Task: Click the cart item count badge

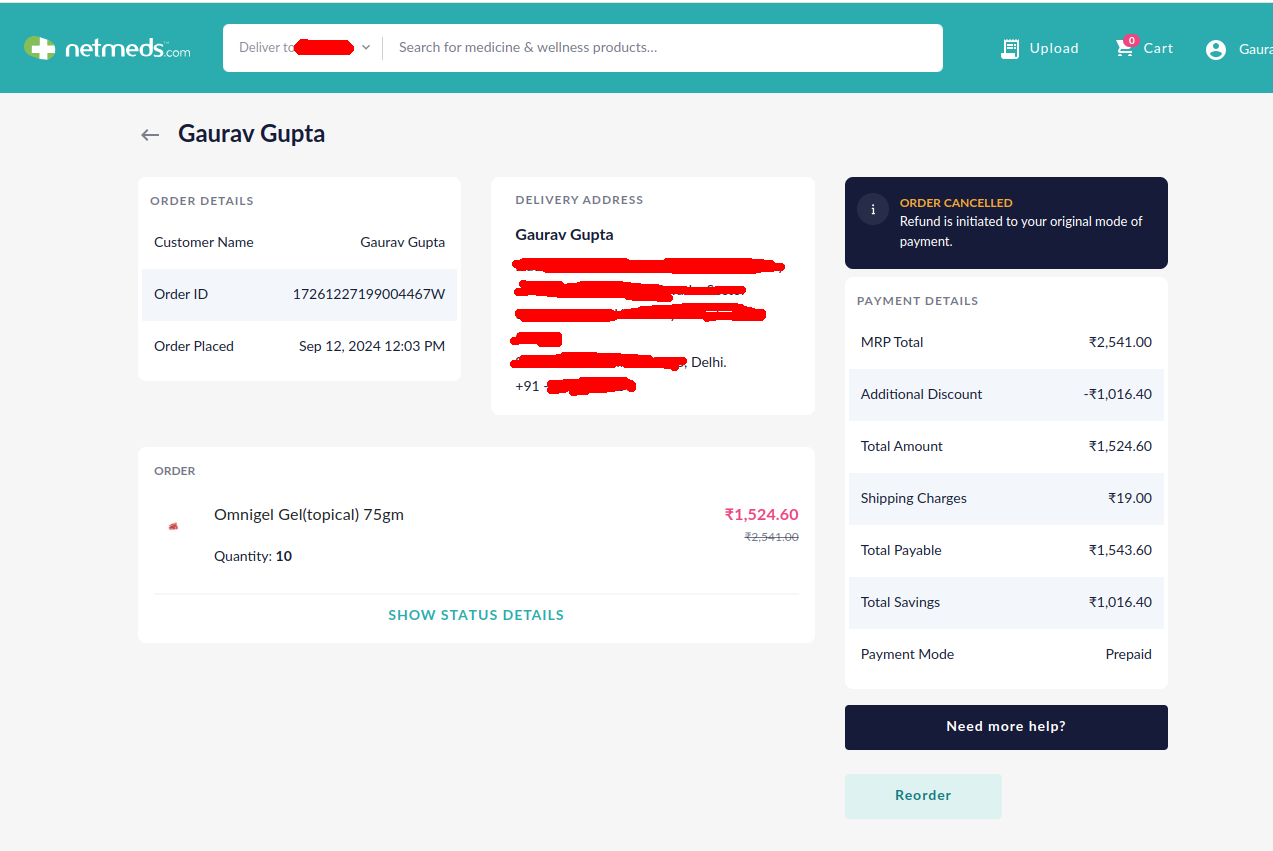Action: click(1131, 40)
